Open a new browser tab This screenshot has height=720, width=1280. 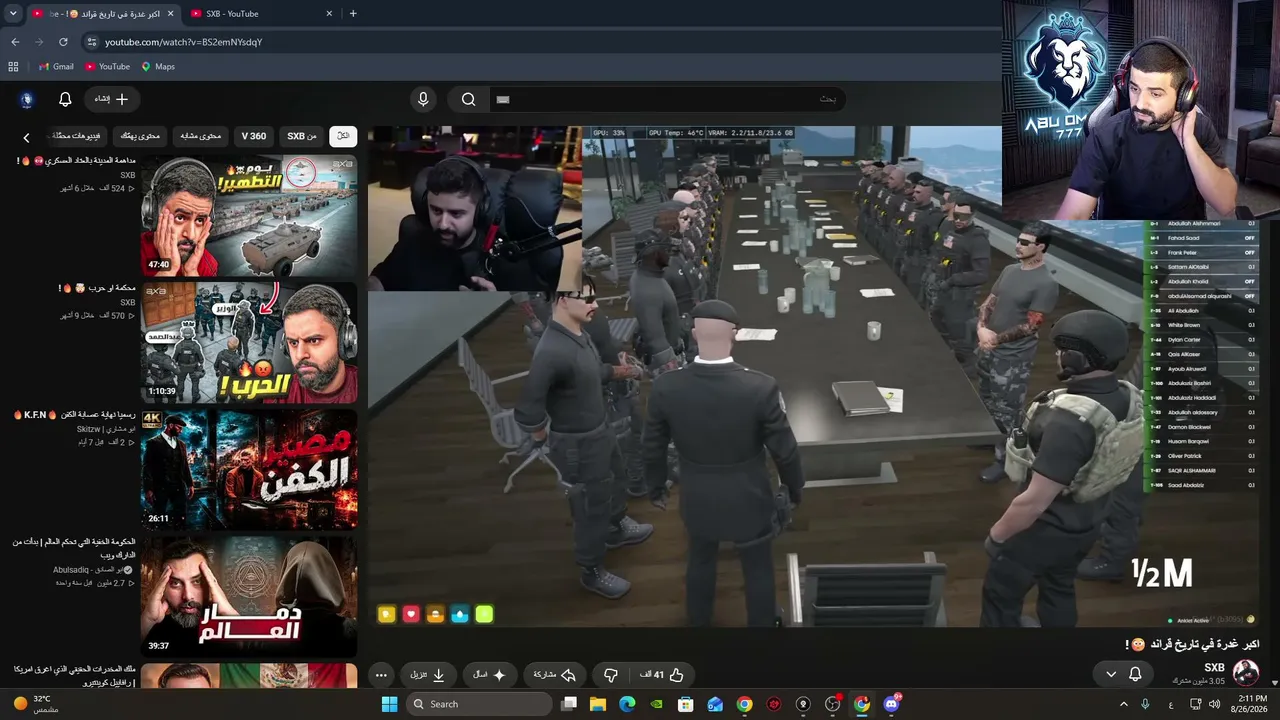[353, 14]
